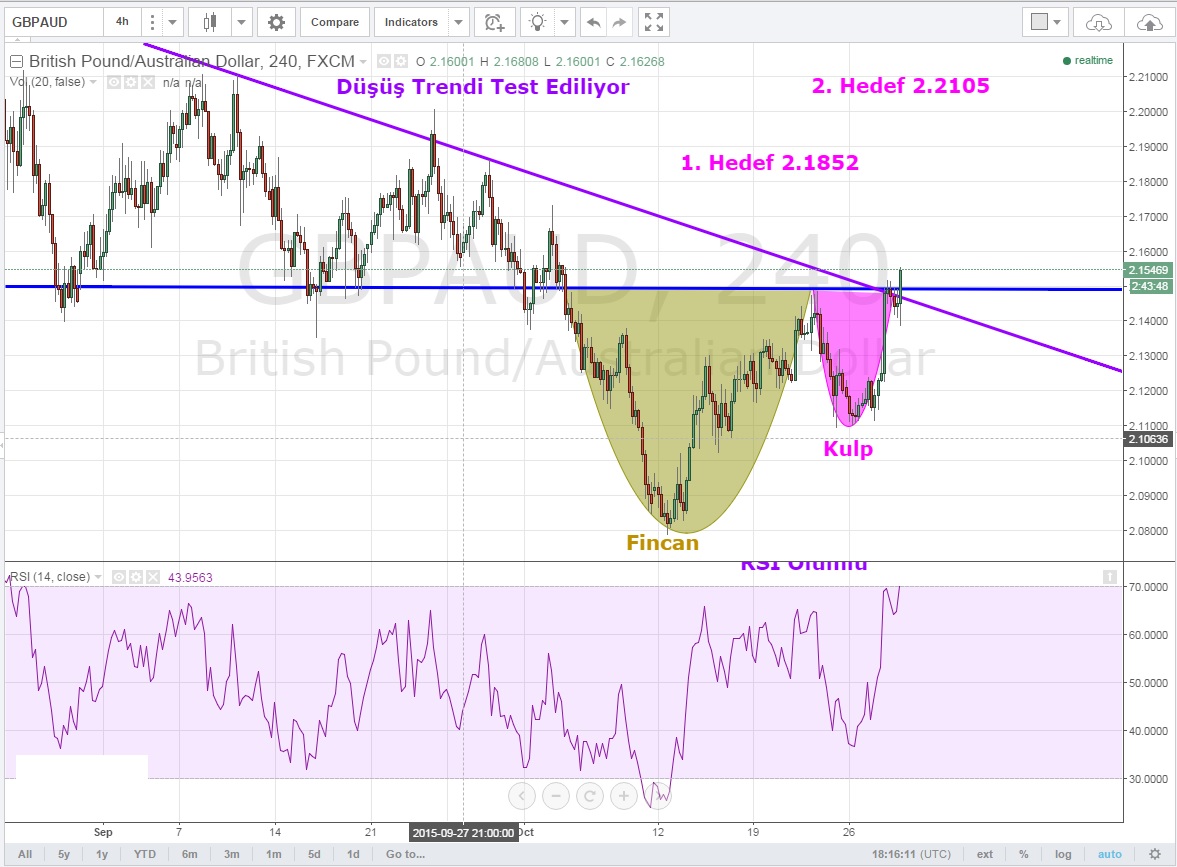Create a new alert with alarm clock icon
The height and width of the screenshot is (867, 1177).
click(494, 21)
